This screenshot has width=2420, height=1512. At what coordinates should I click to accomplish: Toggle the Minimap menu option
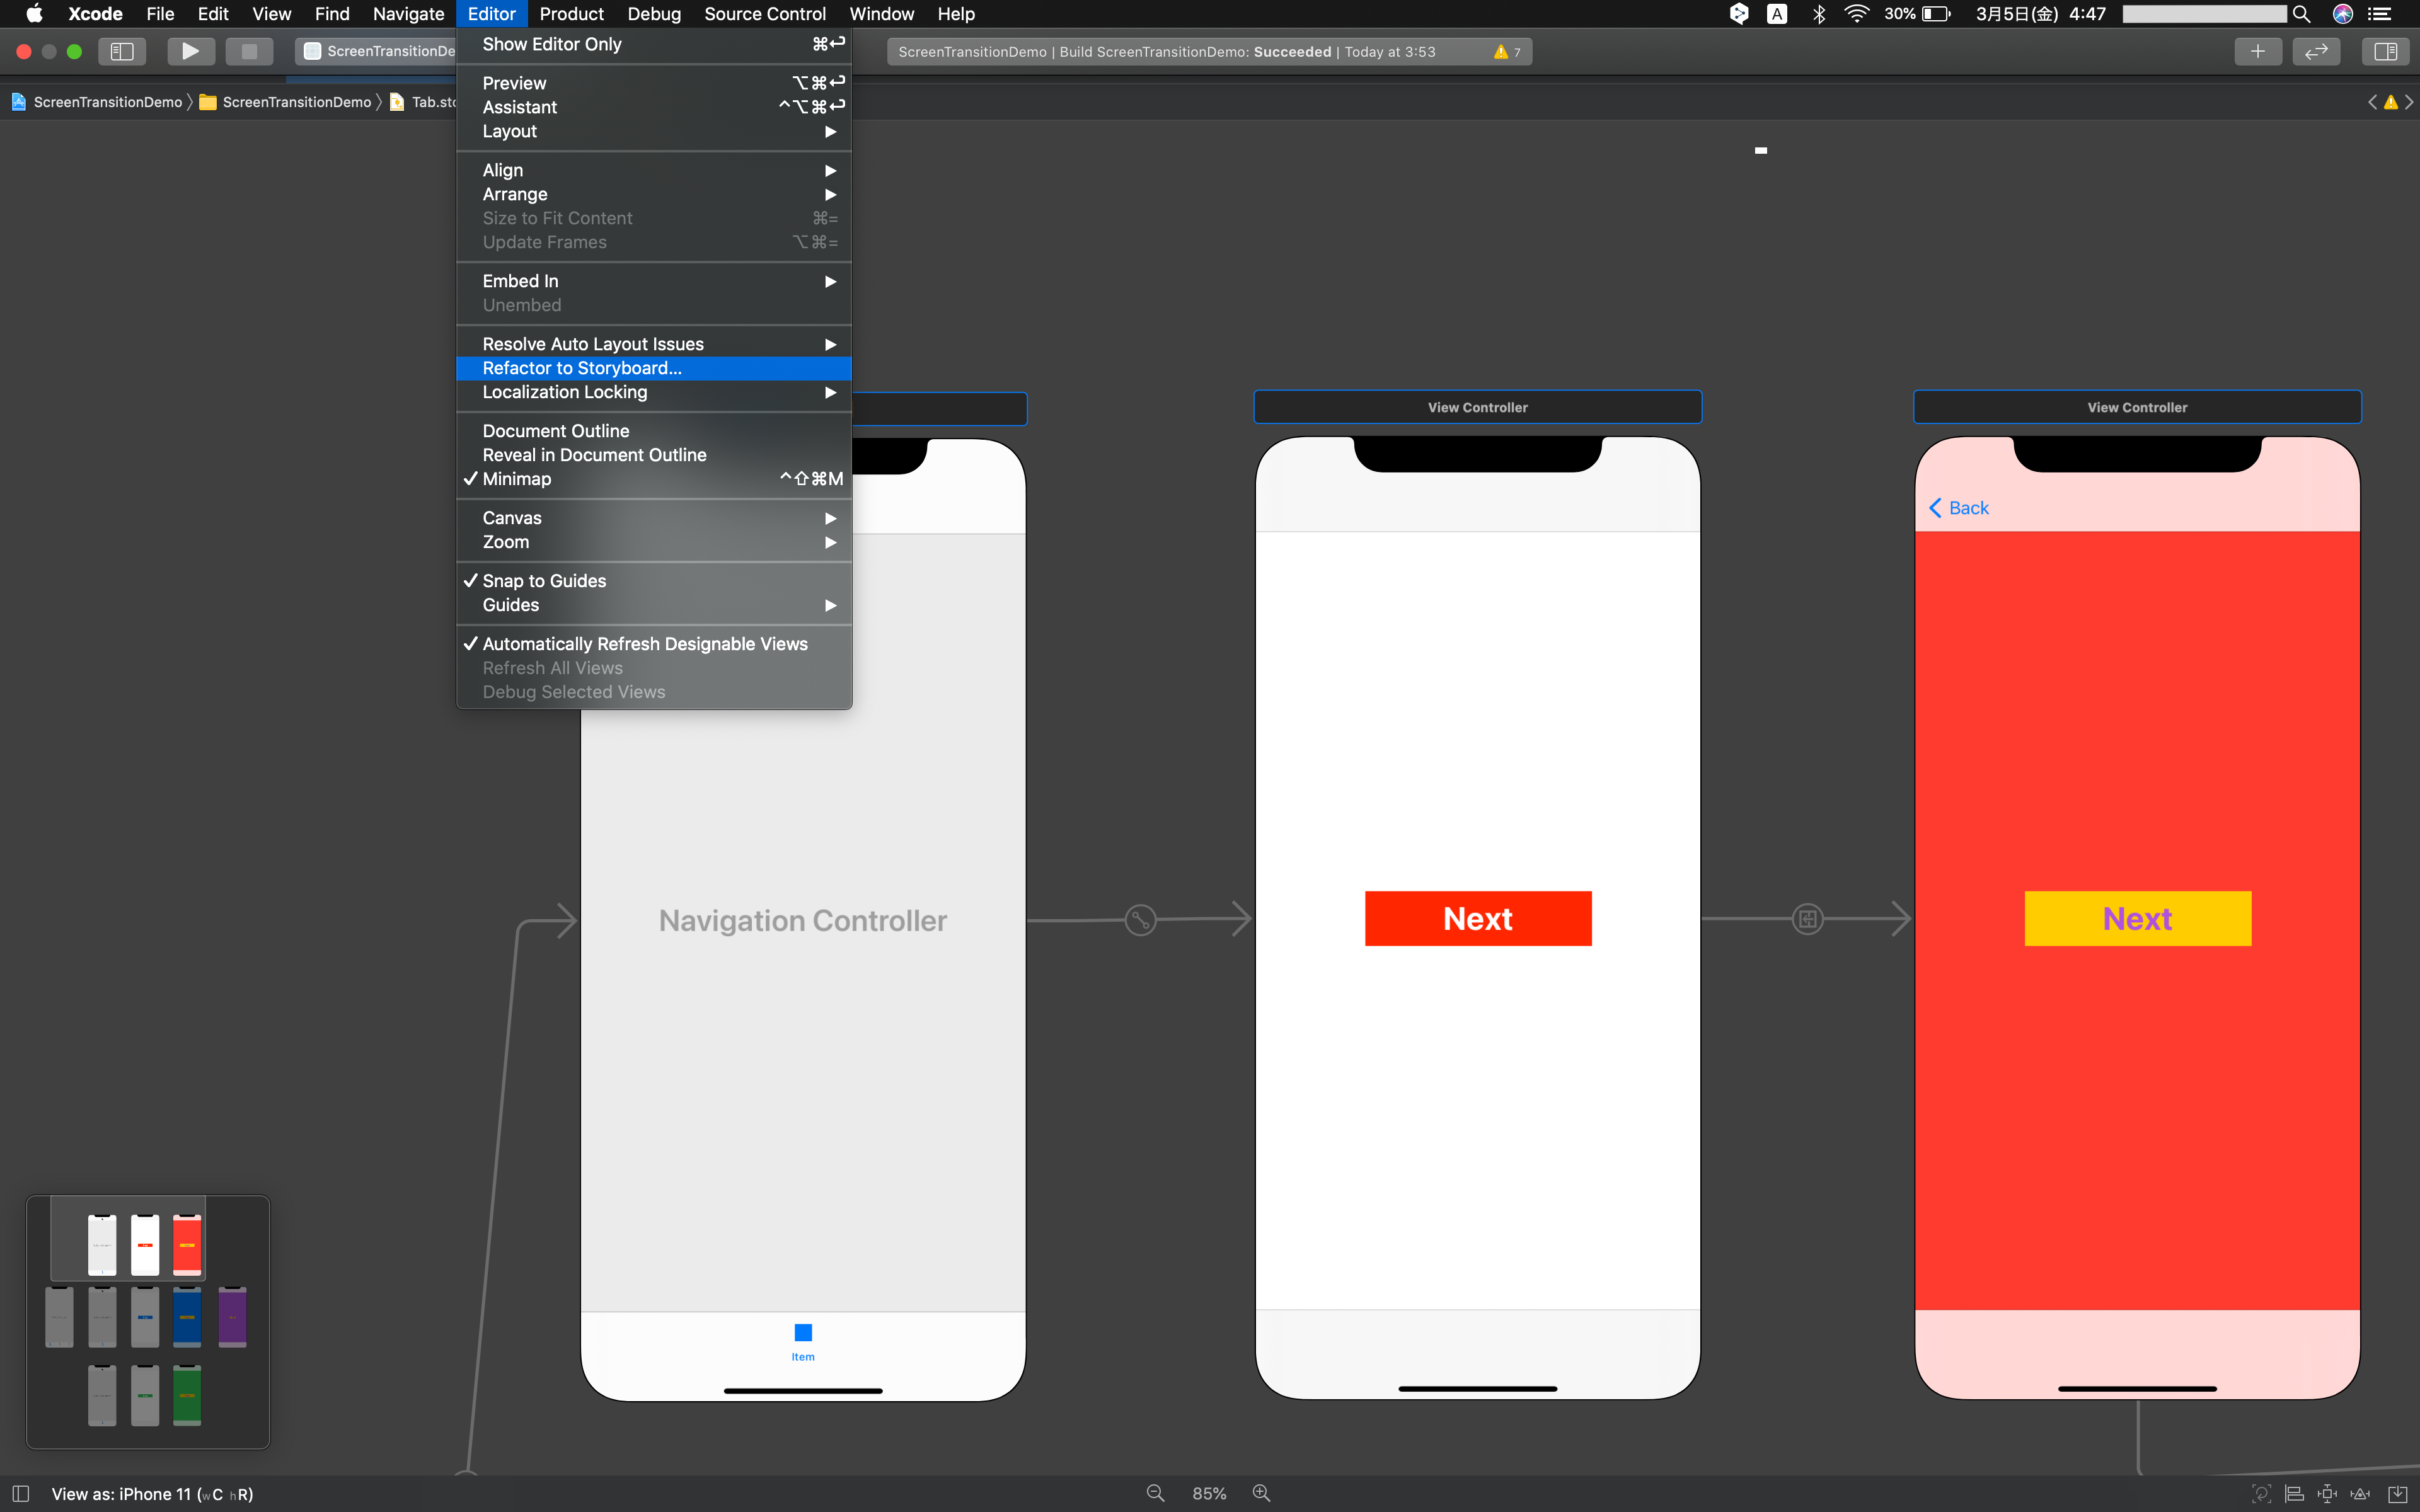coord(517,479)
